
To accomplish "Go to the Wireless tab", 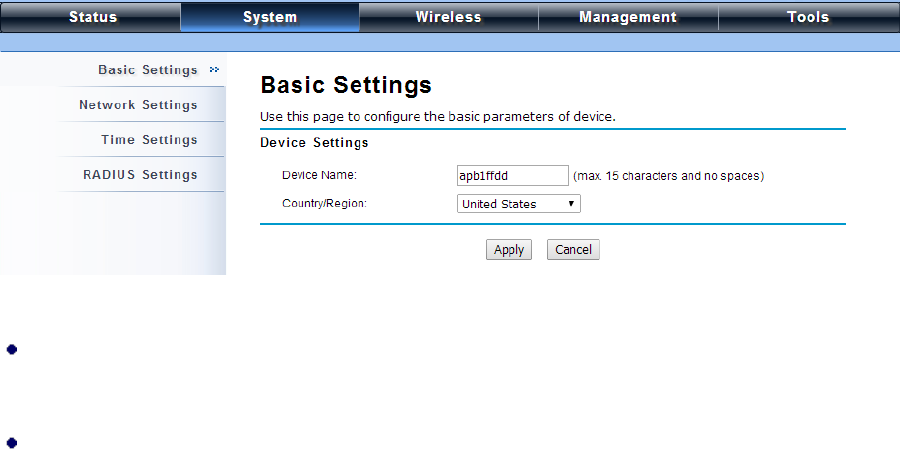I will (448, 17).
